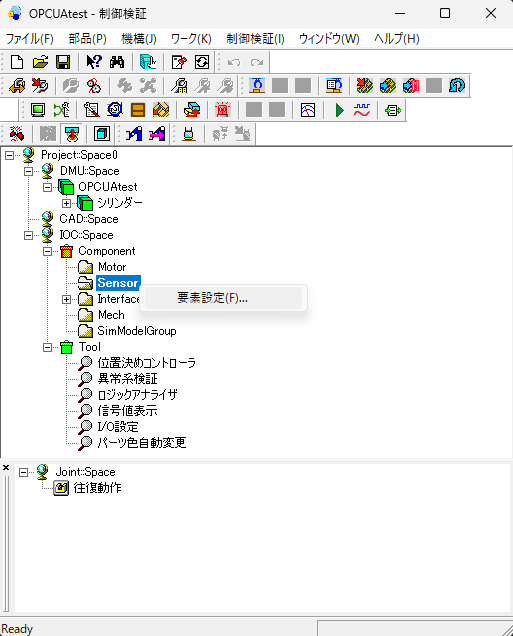Screen dimensions: 513x636
Task: Click the Open folder toolbar icon
Action: pos(40,62)
